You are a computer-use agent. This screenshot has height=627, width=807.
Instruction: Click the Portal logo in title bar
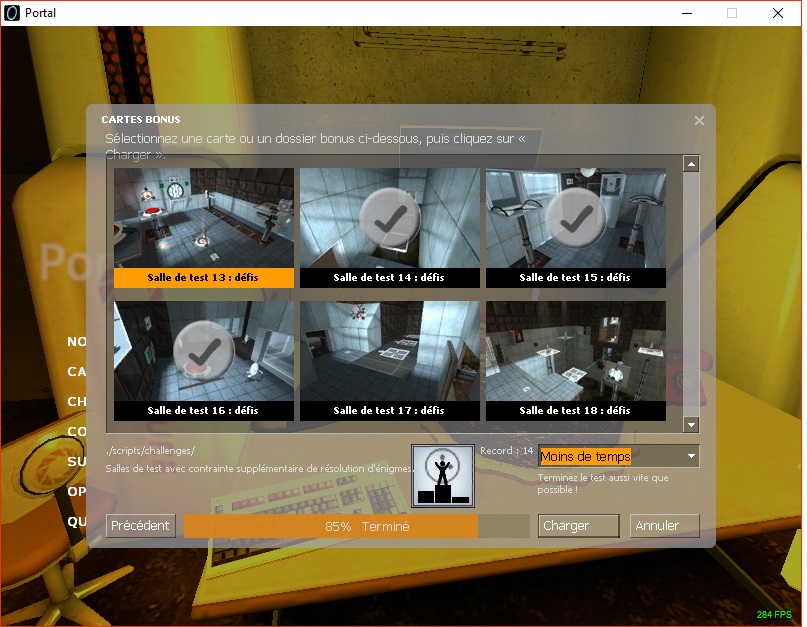pos(12,13)
